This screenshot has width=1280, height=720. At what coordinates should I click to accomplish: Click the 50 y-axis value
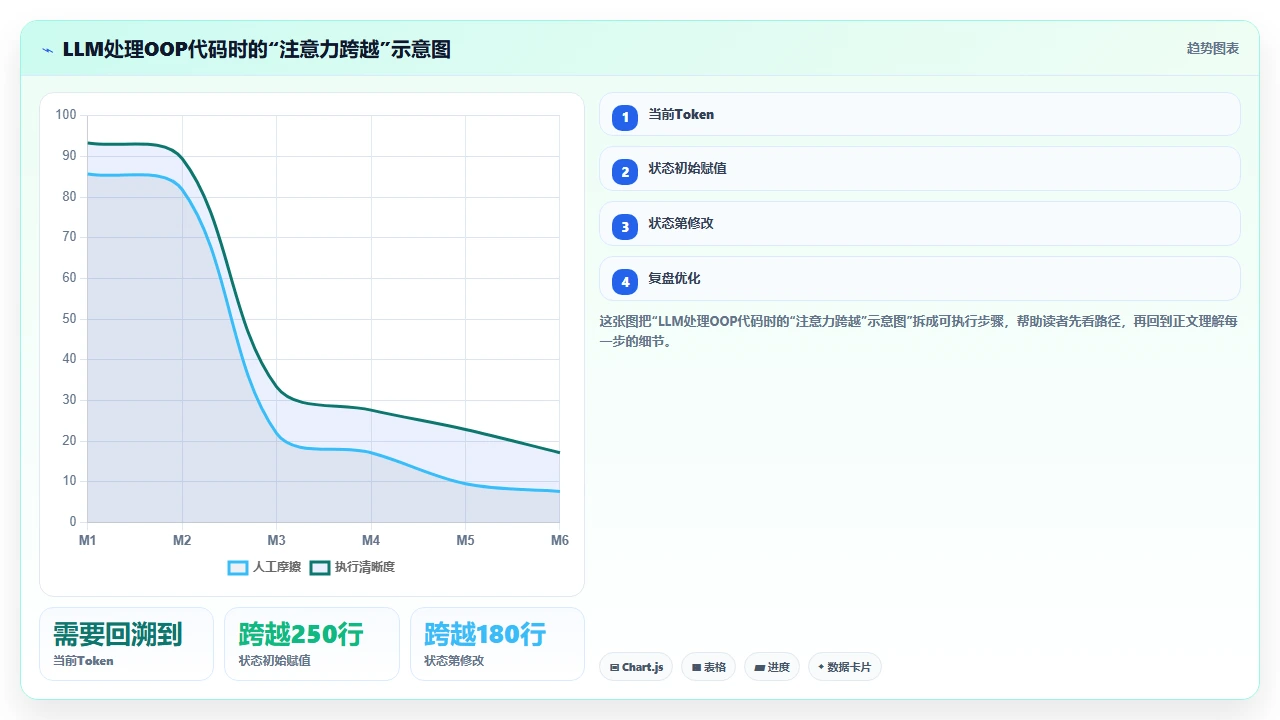[69, 318]
